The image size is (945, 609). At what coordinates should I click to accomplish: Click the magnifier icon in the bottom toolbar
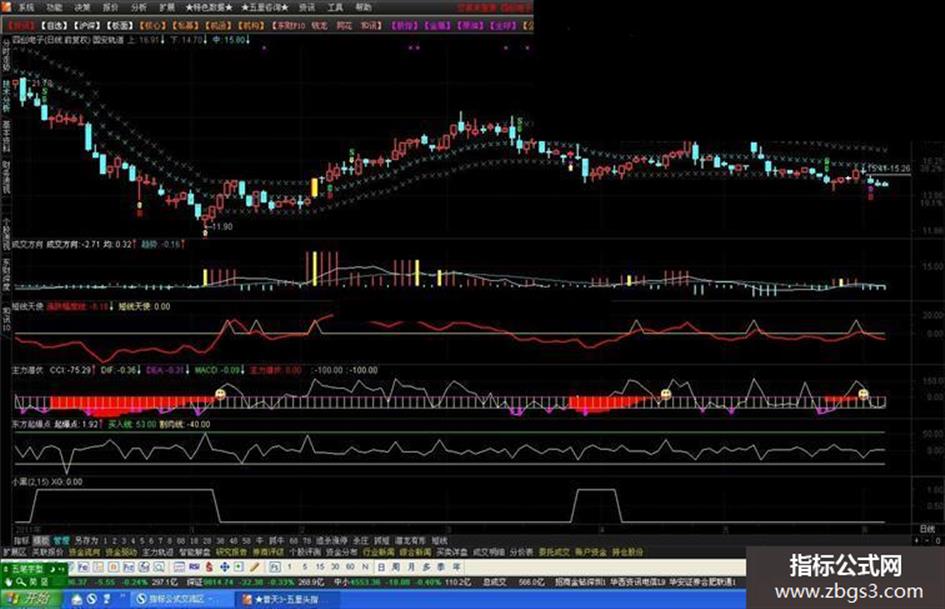159,567
